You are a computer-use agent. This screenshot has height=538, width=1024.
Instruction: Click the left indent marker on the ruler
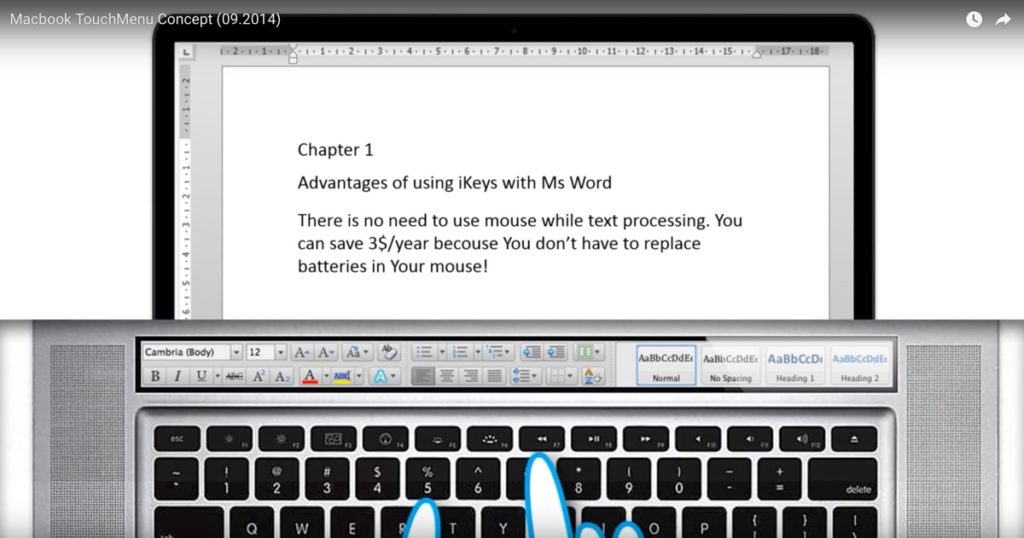tap(293, 54)
